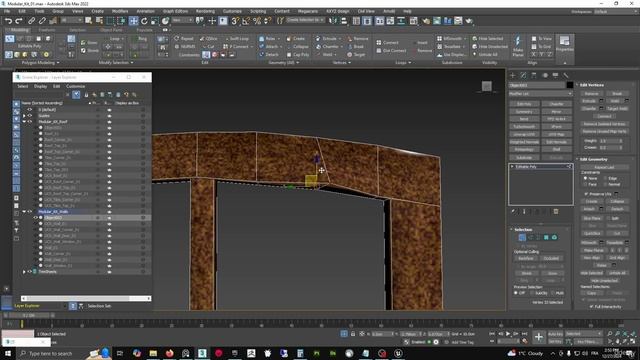Click the Undo arrow in the main toolbar
Image resolution: width=640 pixels, height=360 pixels.
(x=8, y=20)
